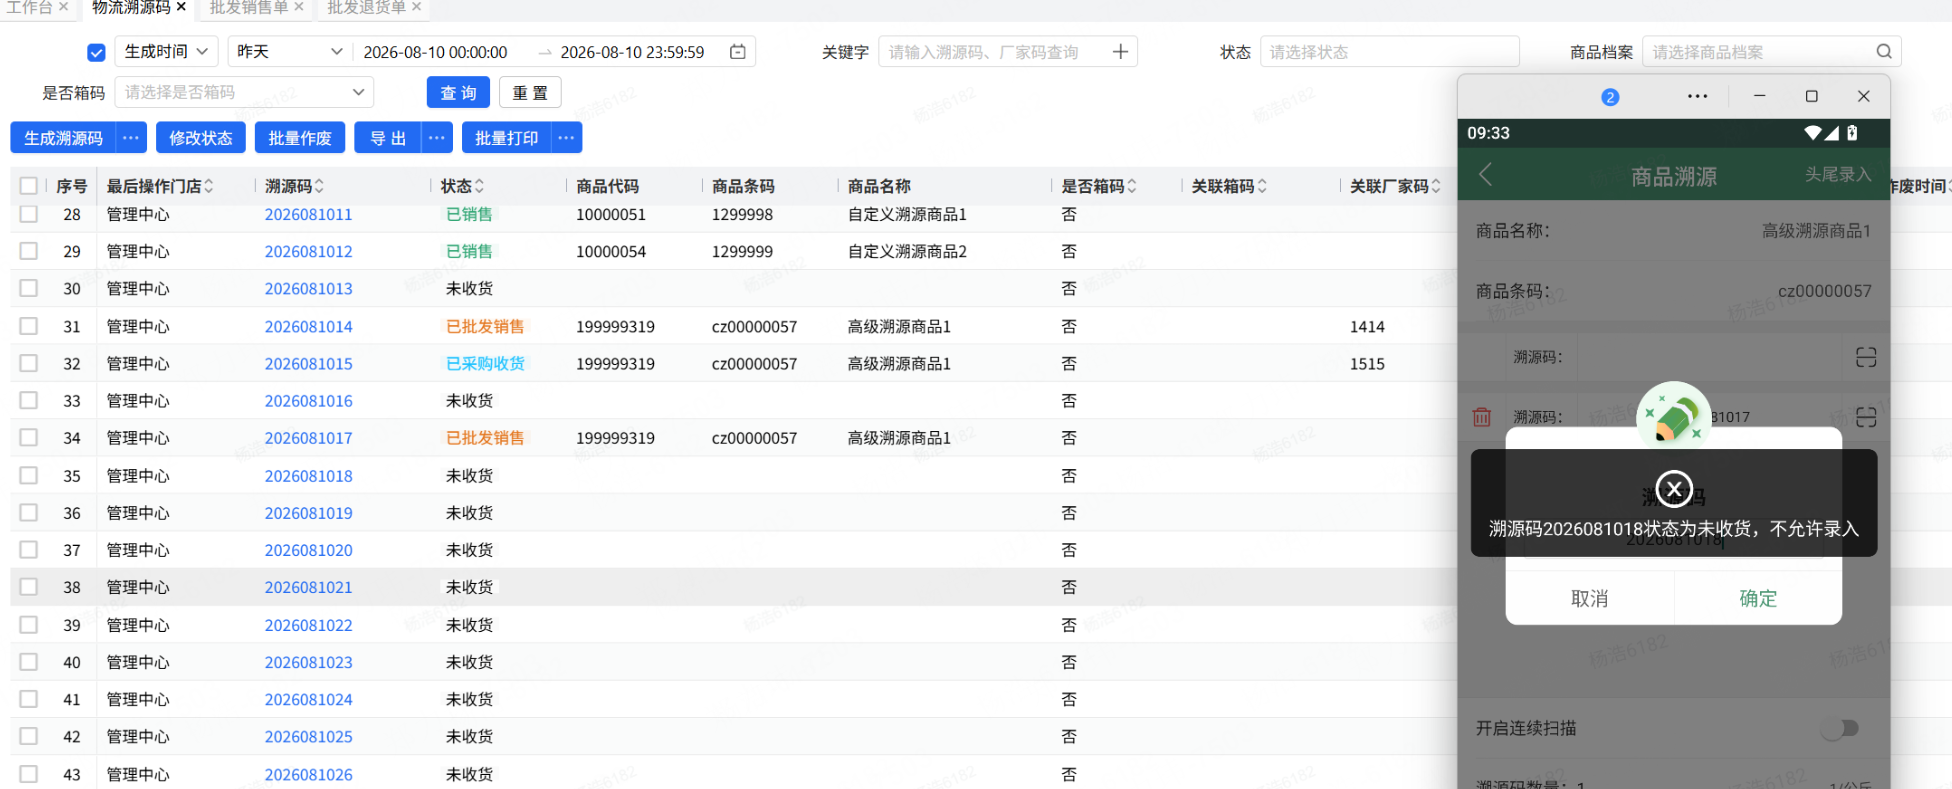Tap scan icon in first 溯源码 row
This screenshot has height=789, width=1952.
(x=1866, y=357)
